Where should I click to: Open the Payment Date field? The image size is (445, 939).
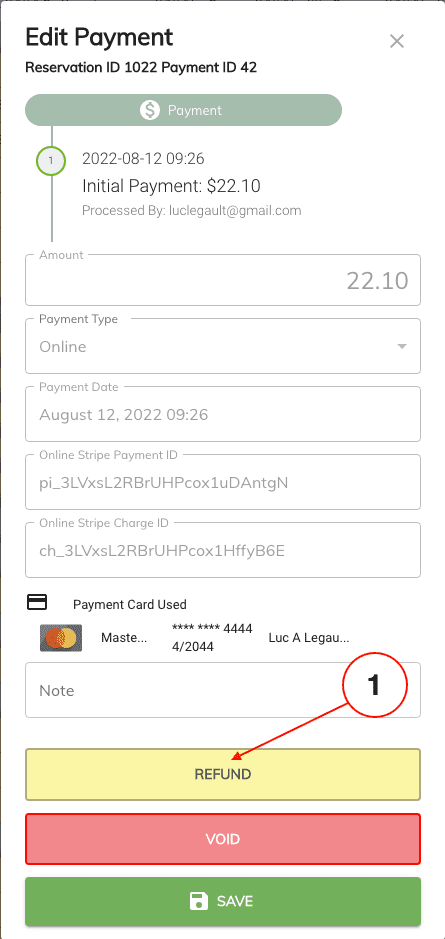pos(223,414)
